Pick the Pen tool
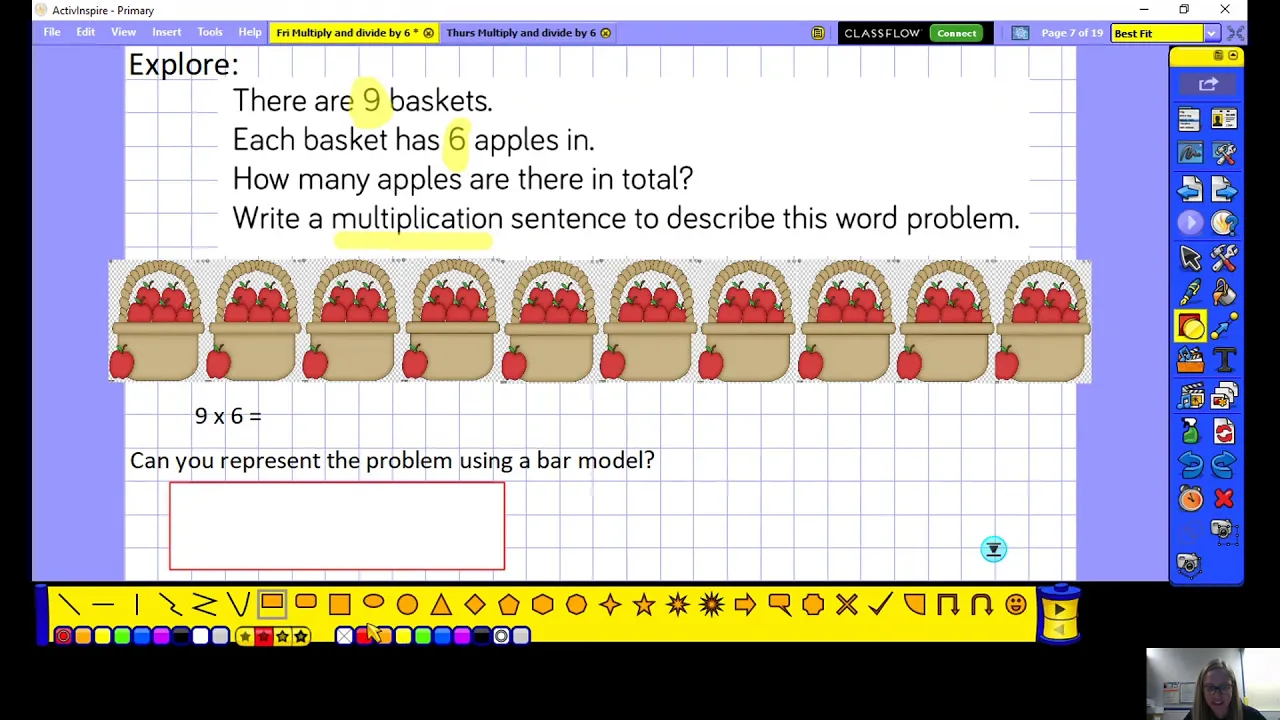The height and width of the screenshot is (720, 1280). tap(1189, 292)
